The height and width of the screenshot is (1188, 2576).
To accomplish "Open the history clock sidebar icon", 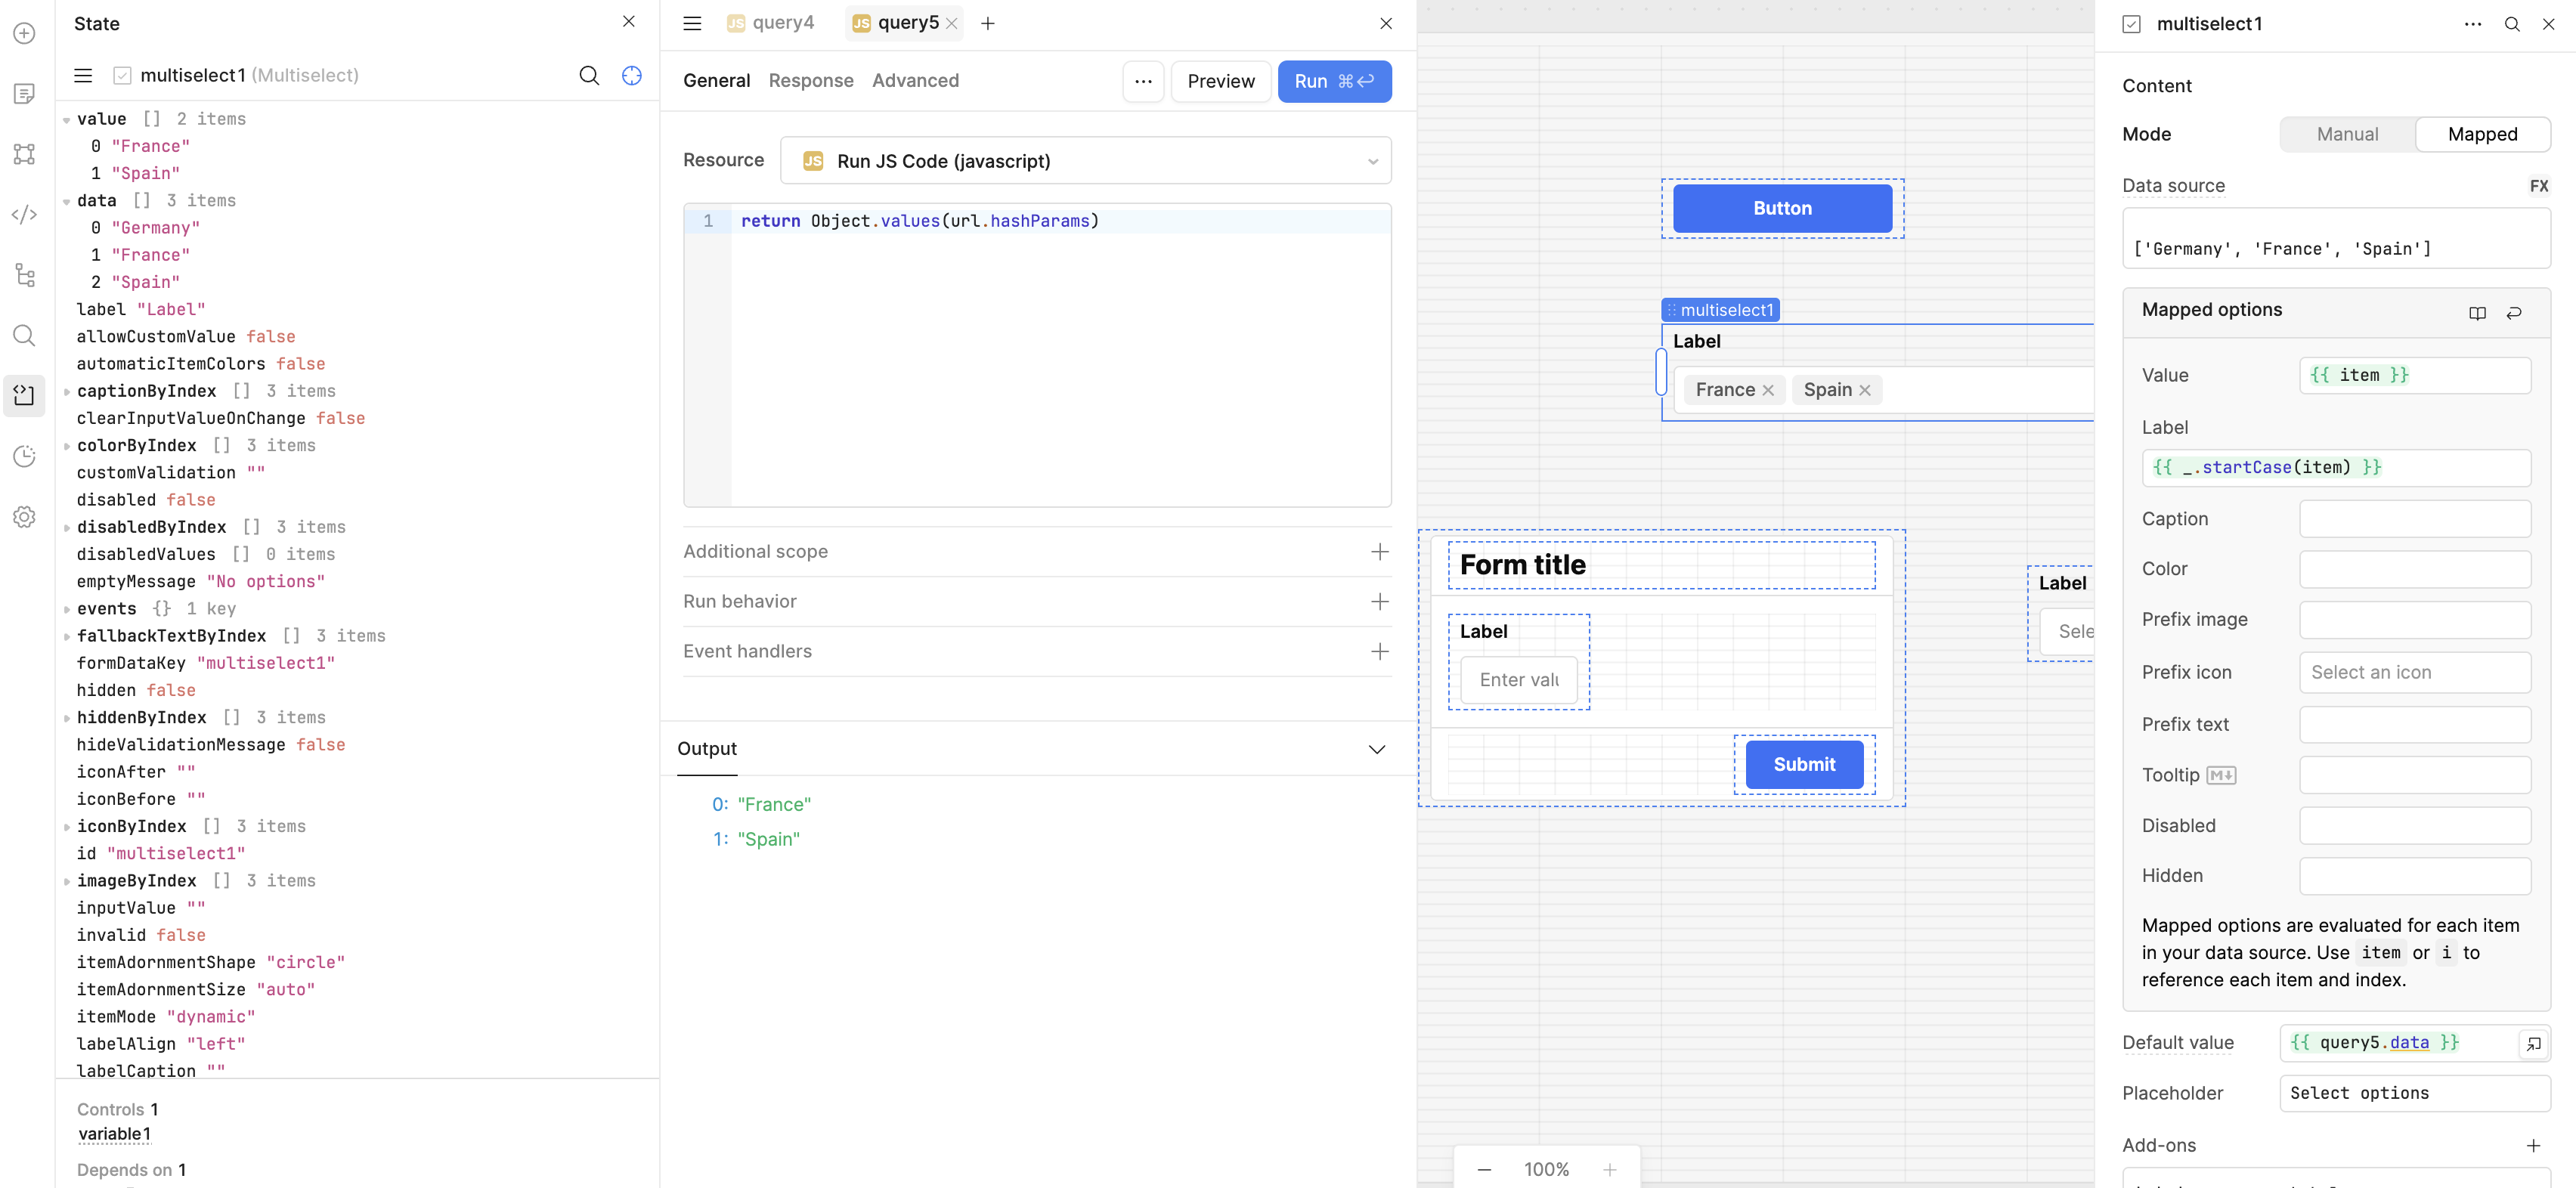I will coord(25,456).
